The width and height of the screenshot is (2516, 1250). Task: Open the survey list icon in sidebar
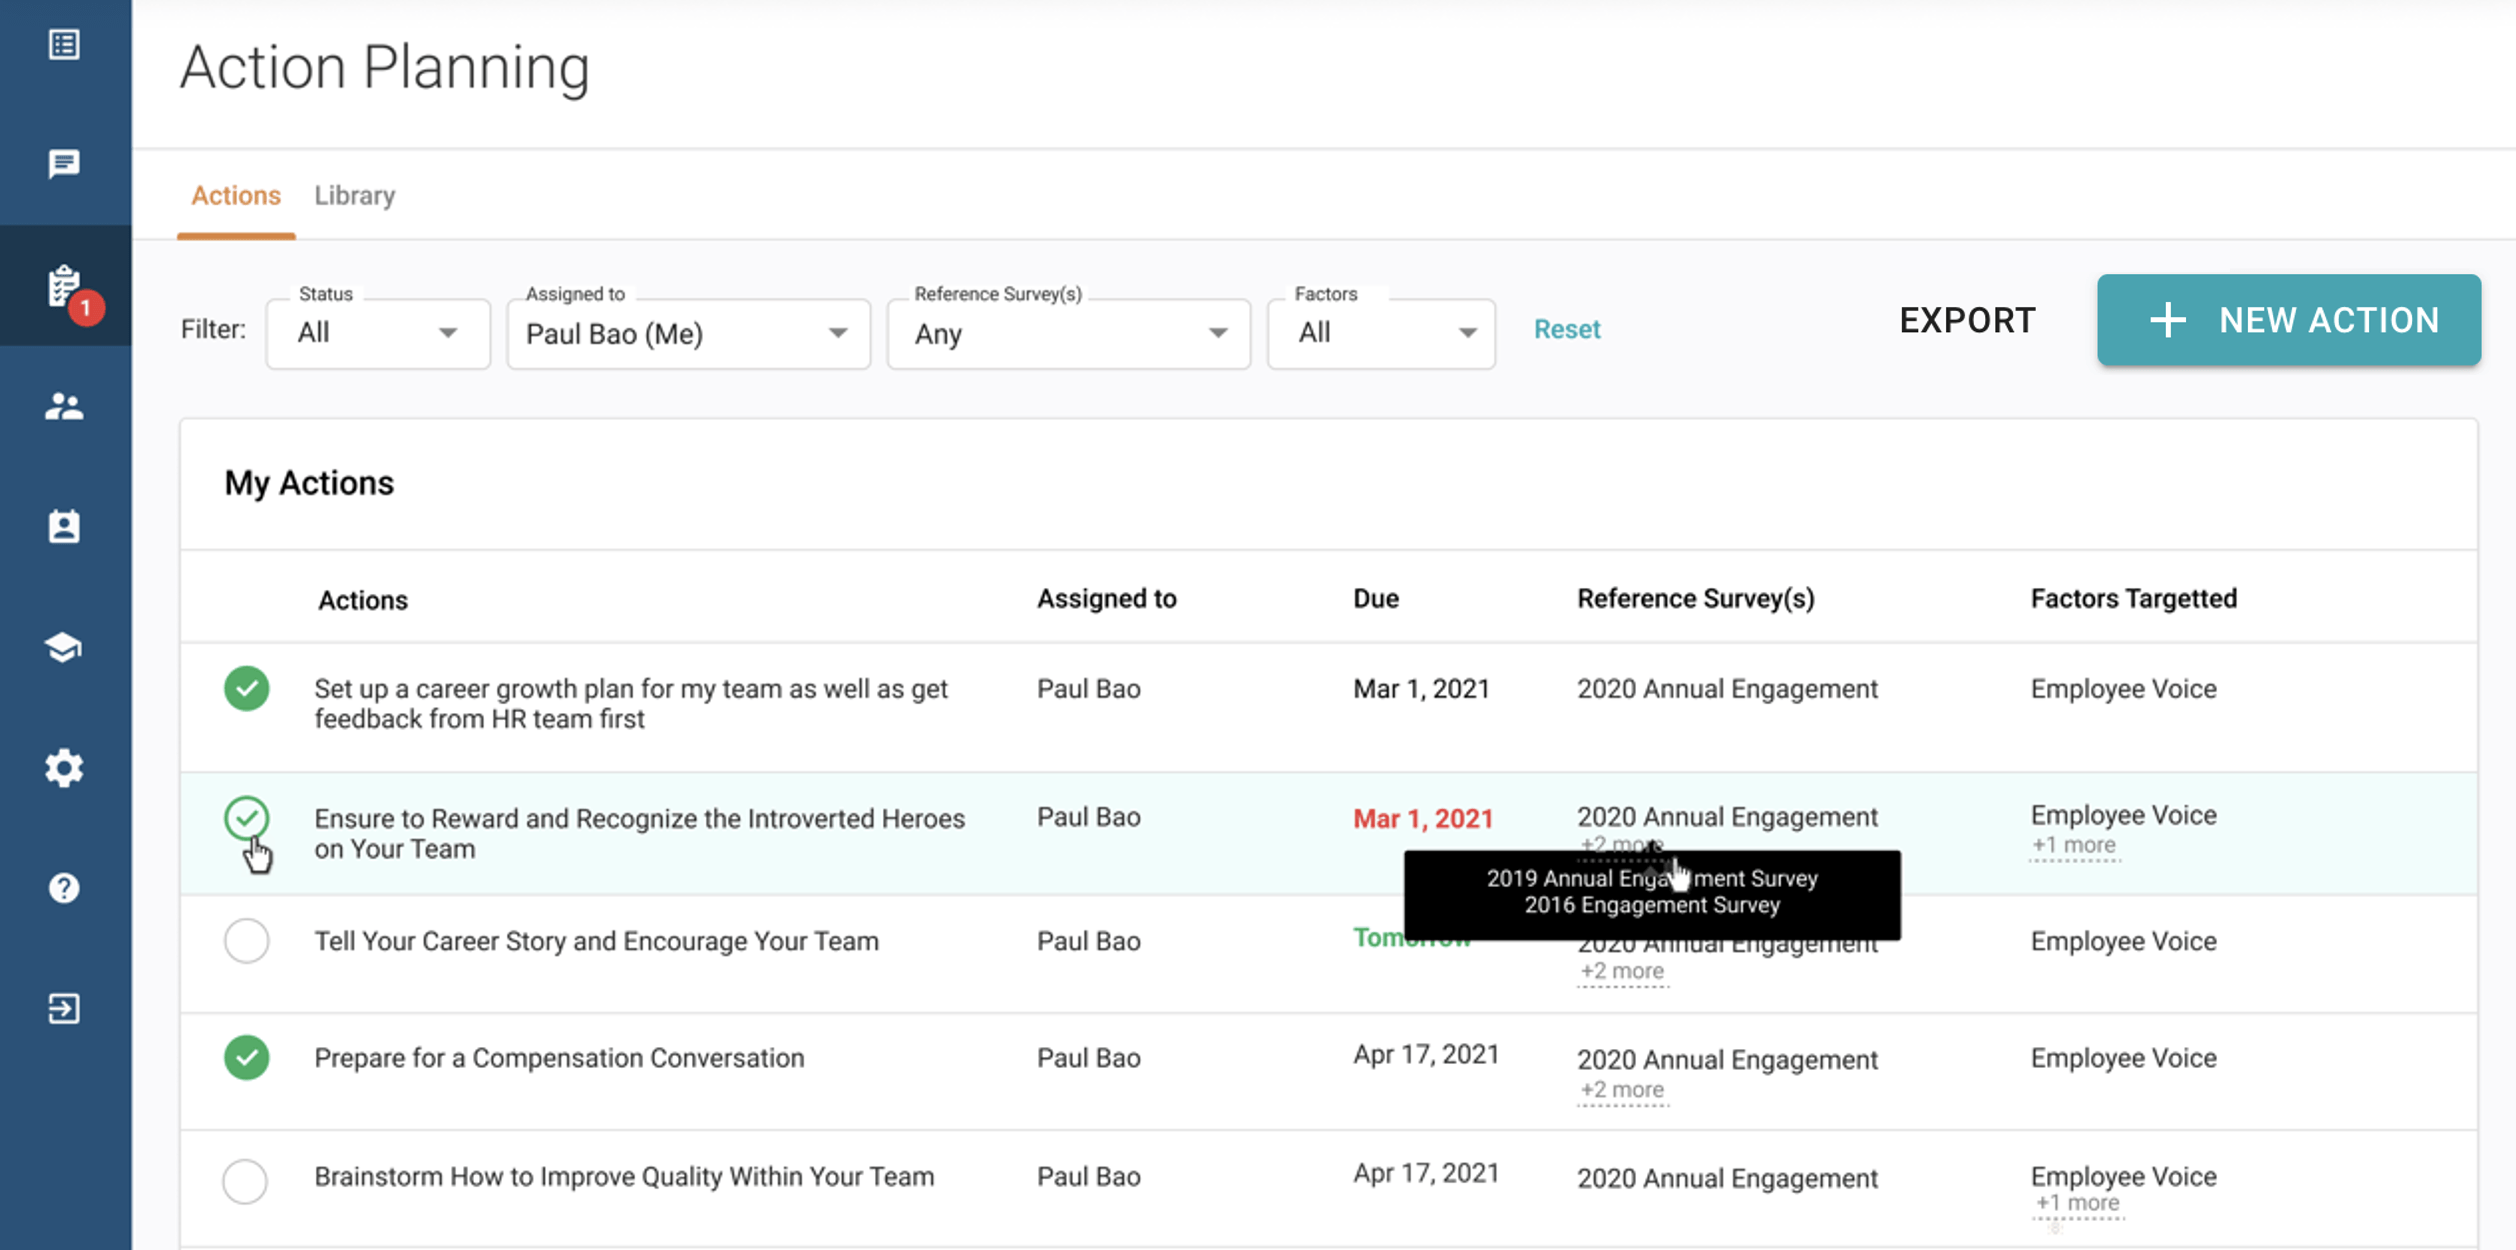click(x=64, y=45)
